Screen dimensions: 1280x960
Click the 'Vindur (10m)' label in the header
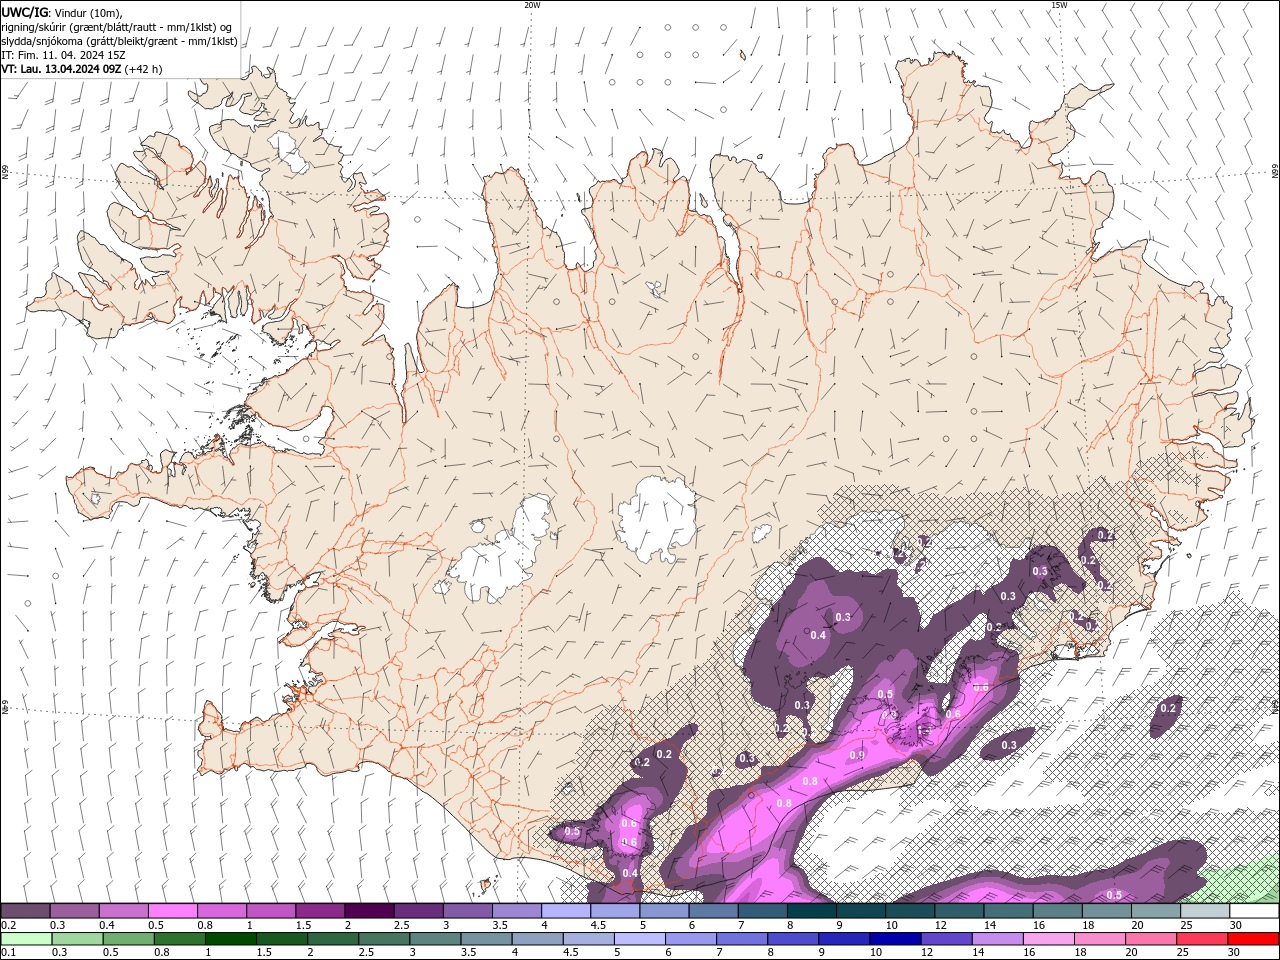coord(88,13)
